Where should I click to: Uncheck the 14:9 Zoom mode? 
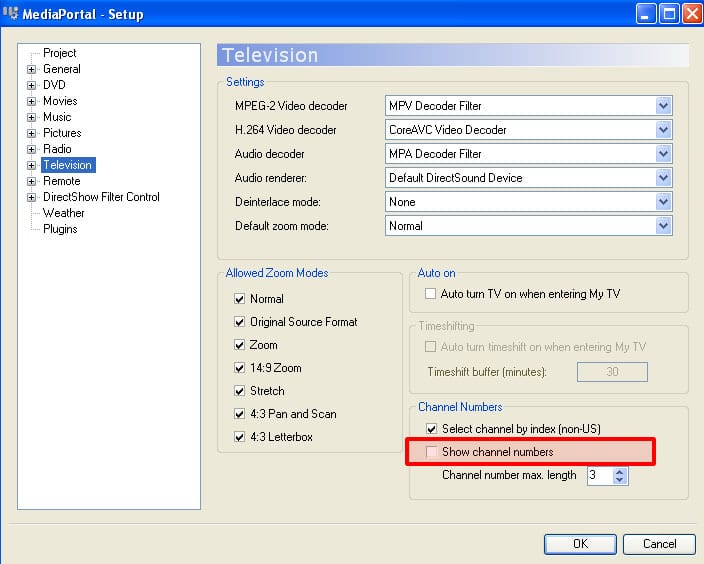pos(239,368)
